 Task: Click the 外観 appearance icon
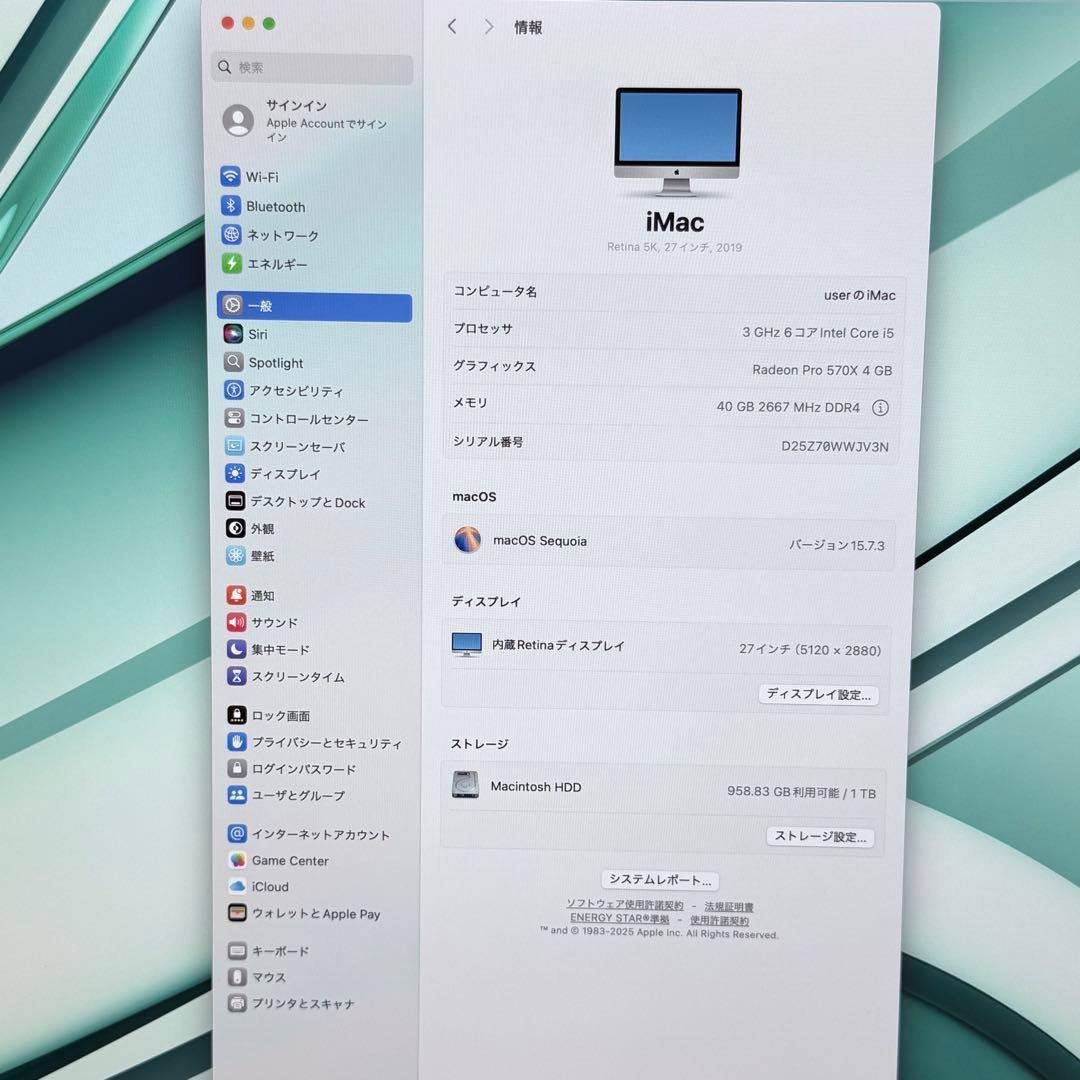point(236,528)
